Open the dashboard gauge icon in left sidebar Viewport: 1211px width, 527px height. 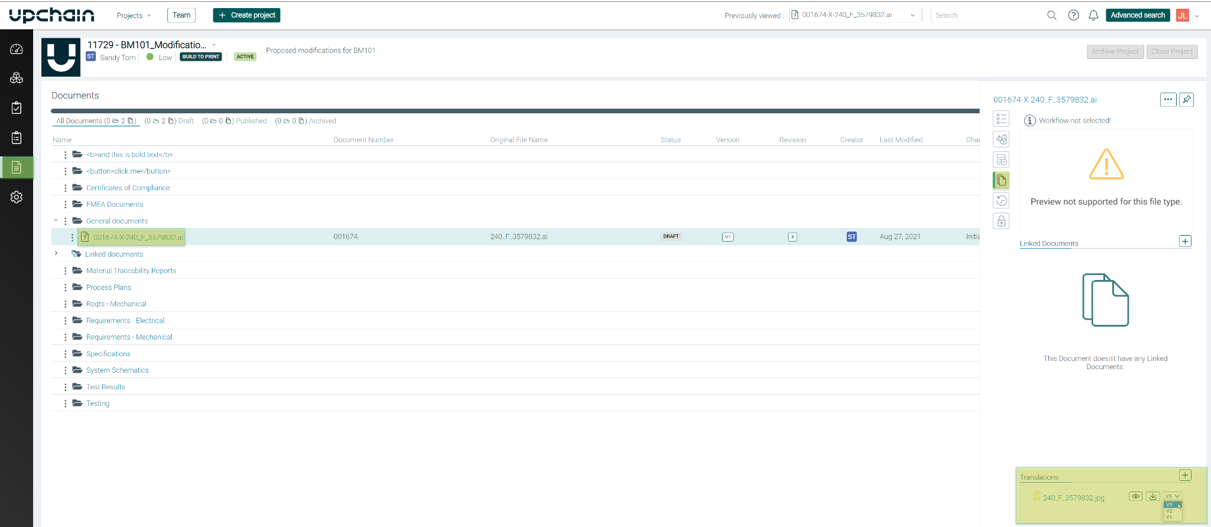(x=16, y=48)
